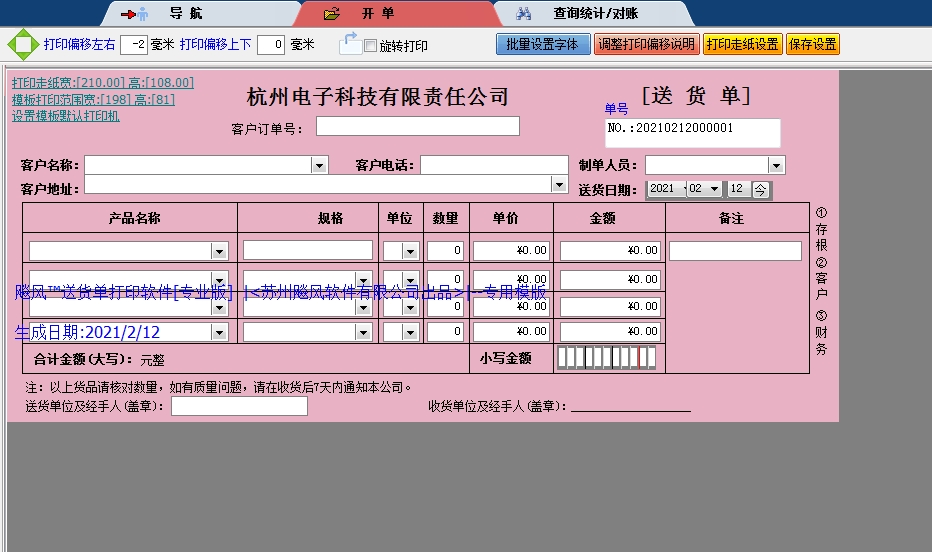This screenshot has height=552, width=932.
Task: Focus the first row 备注 field
Action: [735, 251]
